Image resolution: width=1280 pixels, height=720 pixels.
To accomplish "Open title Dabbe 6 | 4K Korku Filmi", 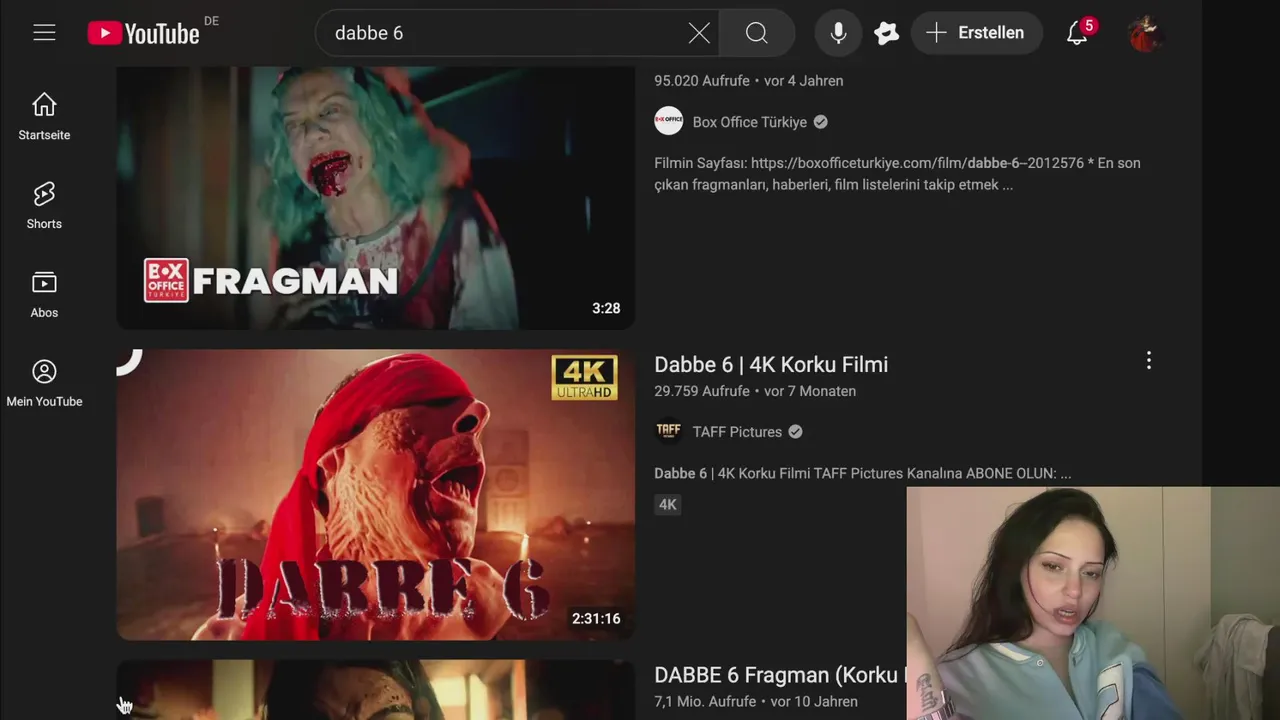I will (771, 364).
